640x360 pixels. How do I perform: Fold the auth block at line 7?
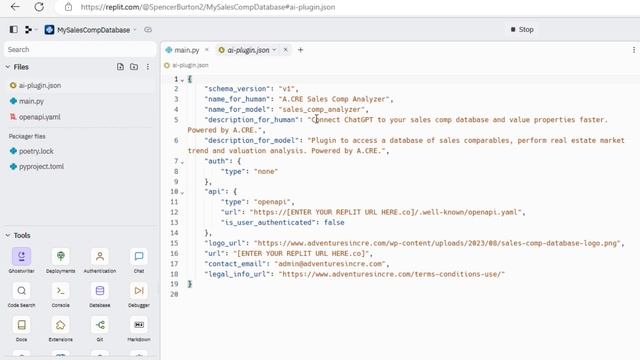tap(182, 162)
